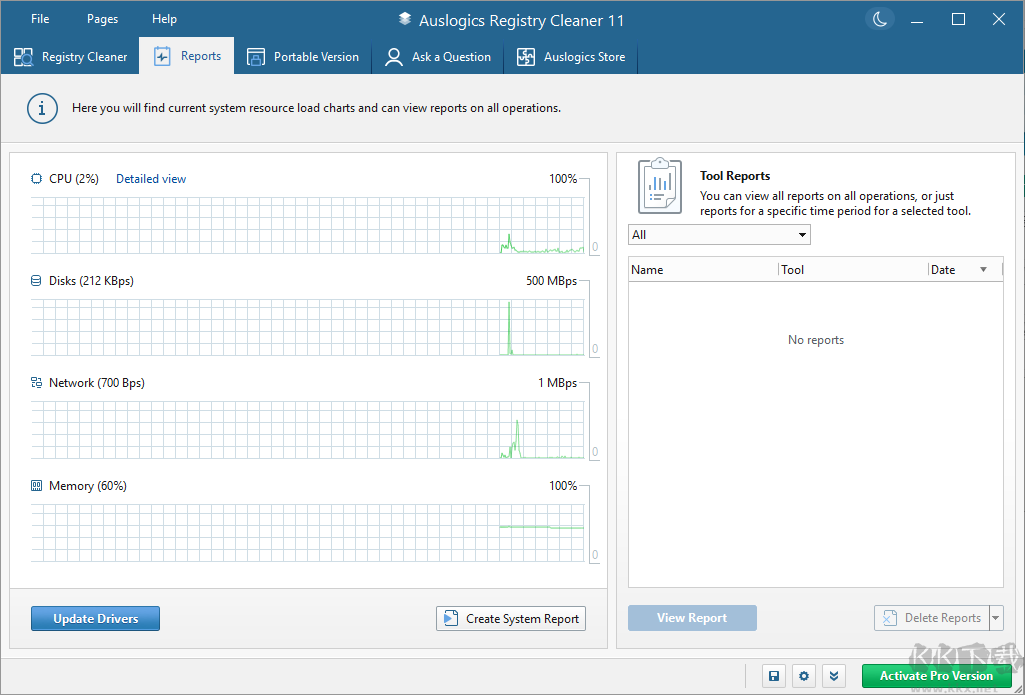Switch to the Registry Cleaner tab

70,57
